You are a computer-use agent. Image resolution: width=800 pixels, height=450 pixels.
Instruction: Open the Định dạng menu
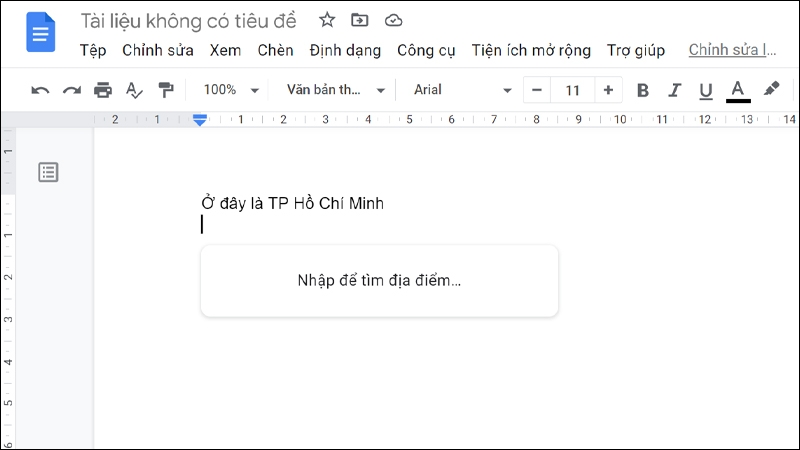(x=345, y=51)
